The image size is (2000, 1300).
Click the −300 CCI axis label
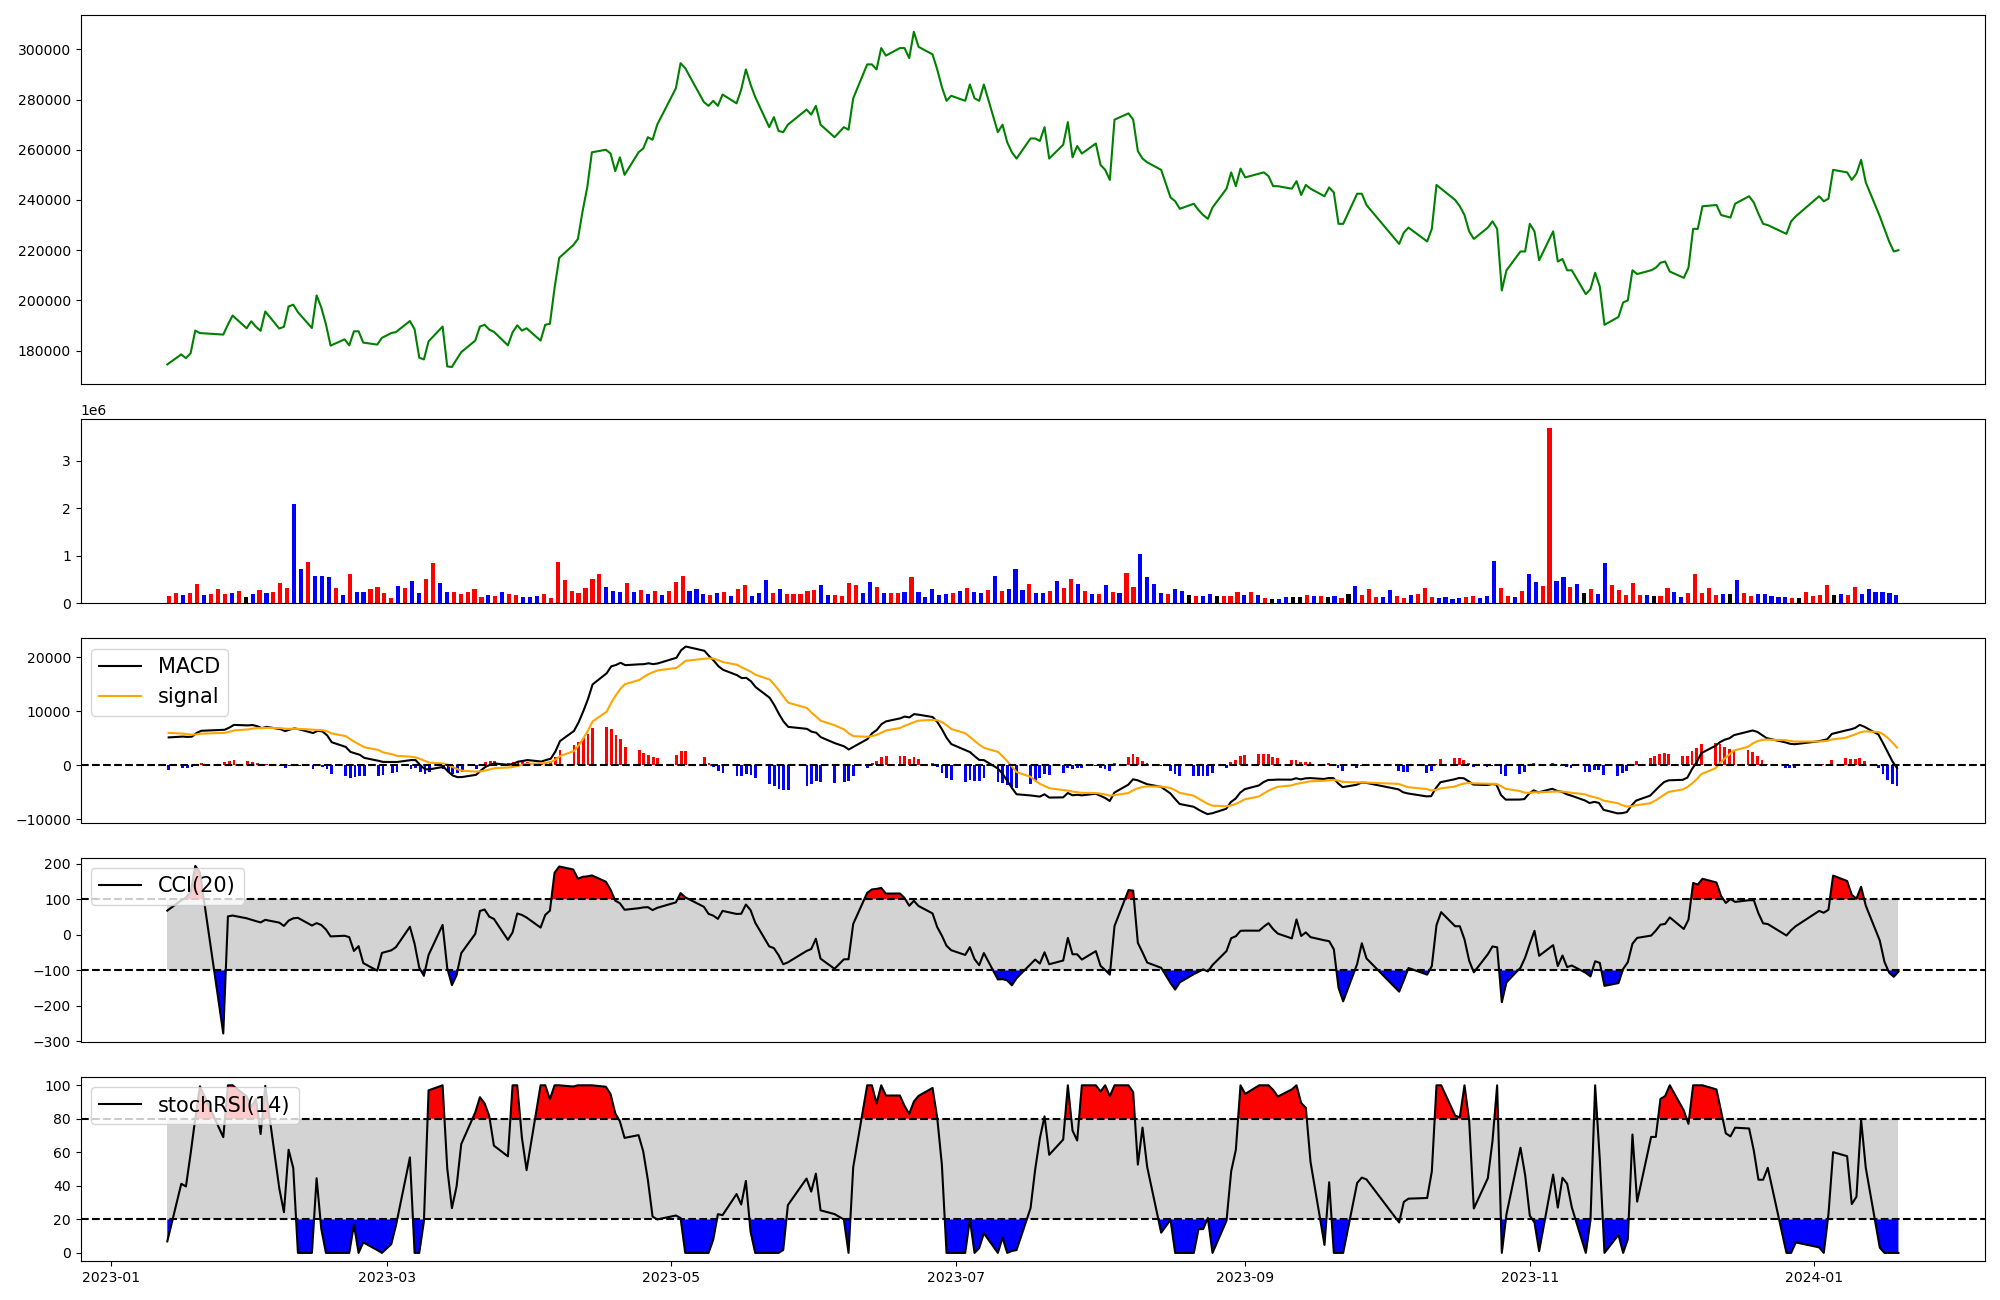52,1042
